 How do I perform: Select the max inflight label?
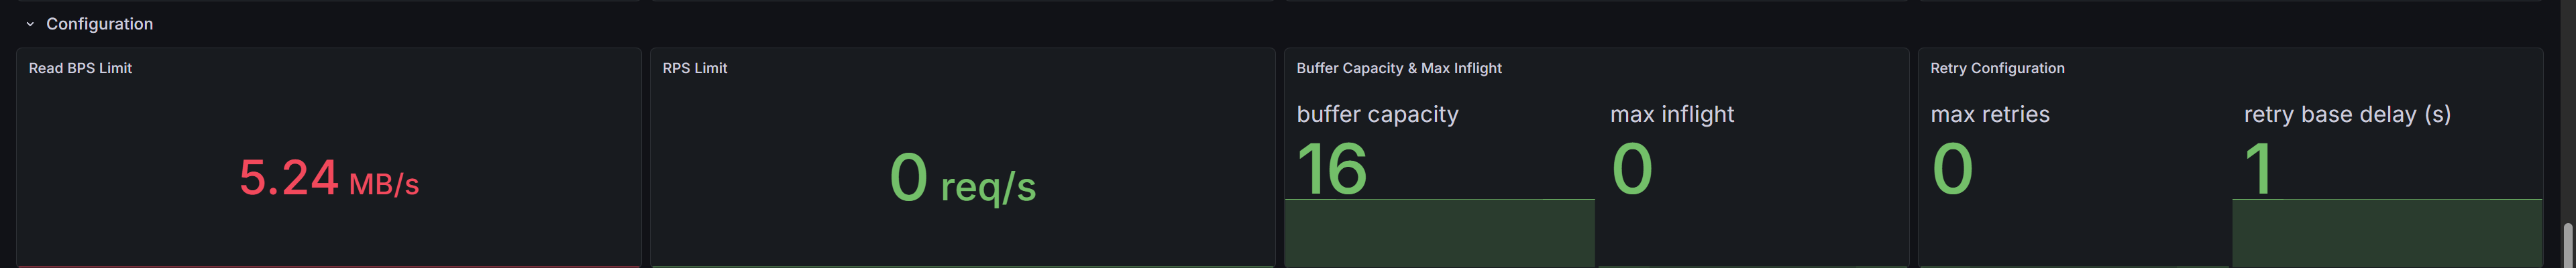[1671, 114]
